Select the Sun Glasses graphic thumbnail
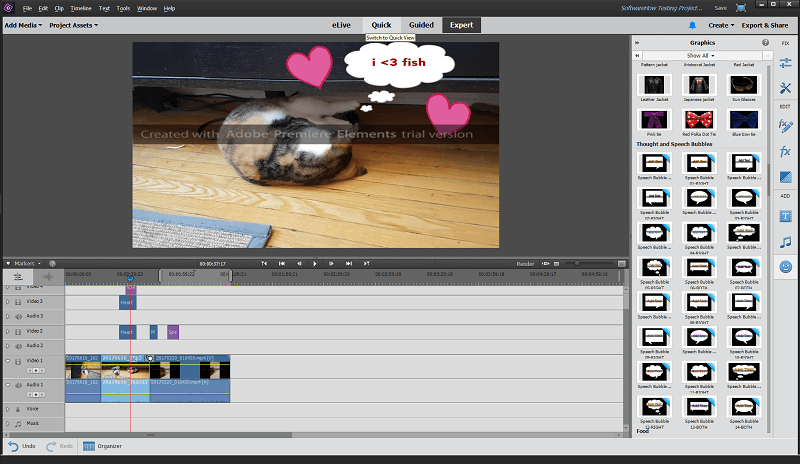 coord(744,85)
